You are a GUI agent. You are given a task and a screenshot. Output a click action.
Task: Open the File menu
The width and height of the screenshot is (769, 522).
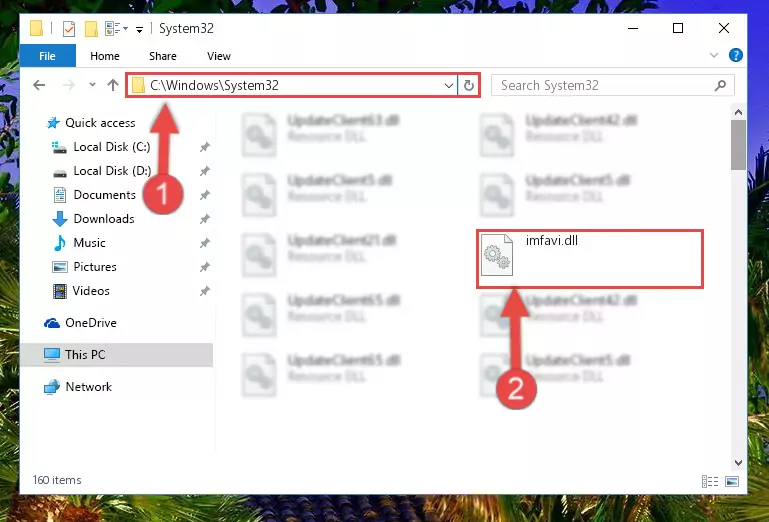[48, 56]
